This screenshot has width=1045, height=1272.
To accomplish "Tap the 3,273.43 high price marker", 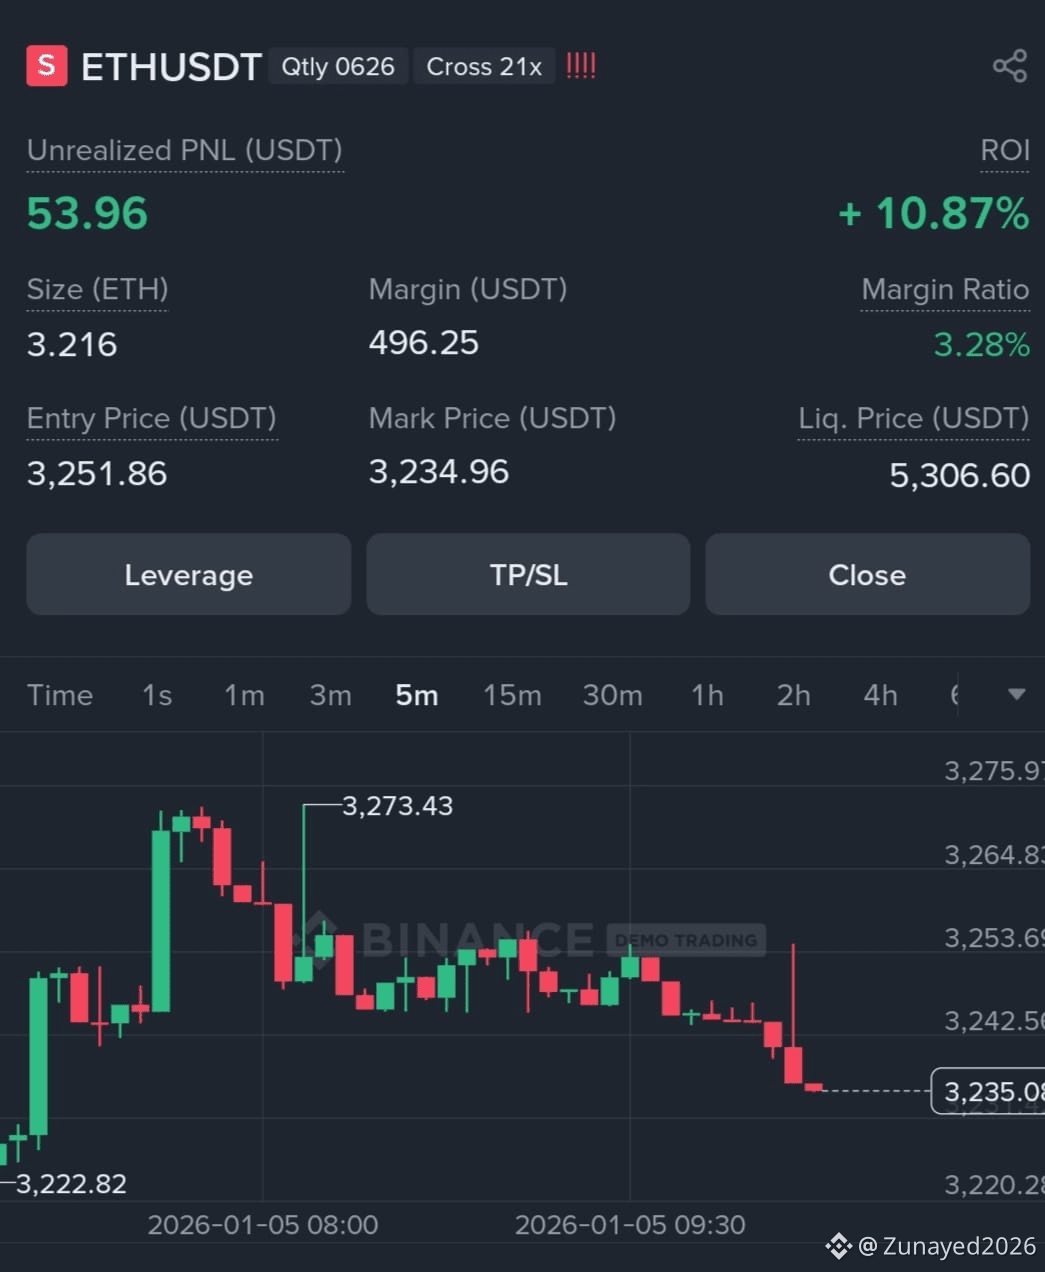I will pos(397,806).
